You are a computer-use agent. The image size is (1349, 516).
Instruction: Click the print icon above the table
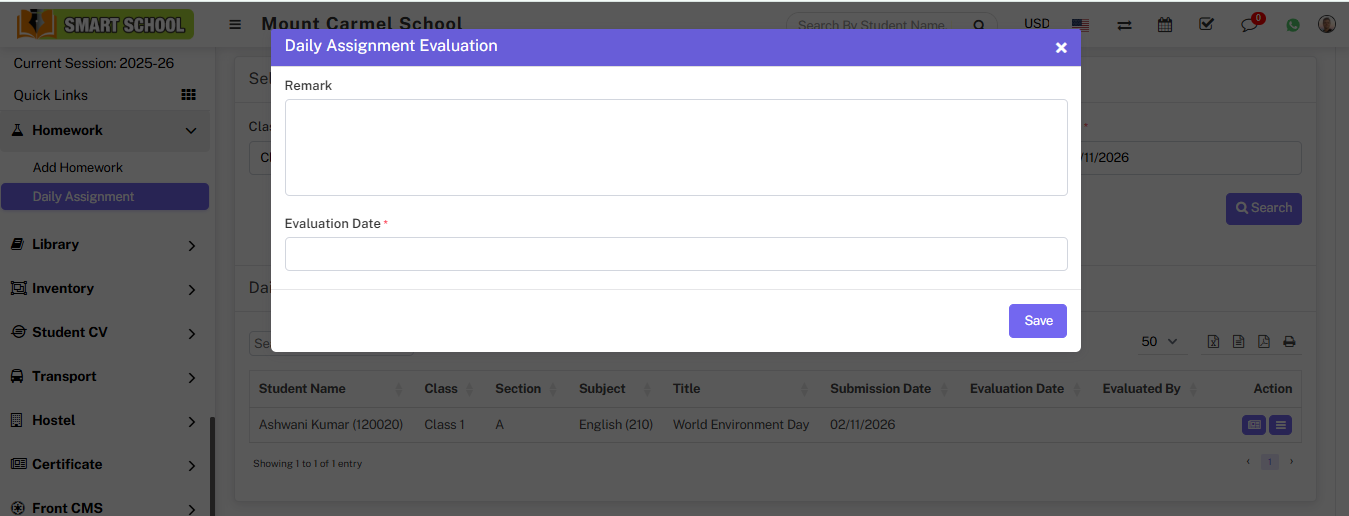tap(1289, 342)
